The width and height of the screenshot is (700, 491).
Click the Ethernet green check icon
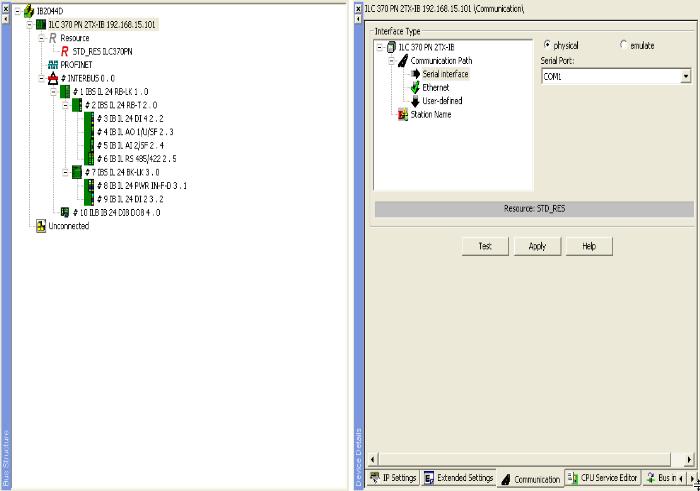[x=415, y=87]
